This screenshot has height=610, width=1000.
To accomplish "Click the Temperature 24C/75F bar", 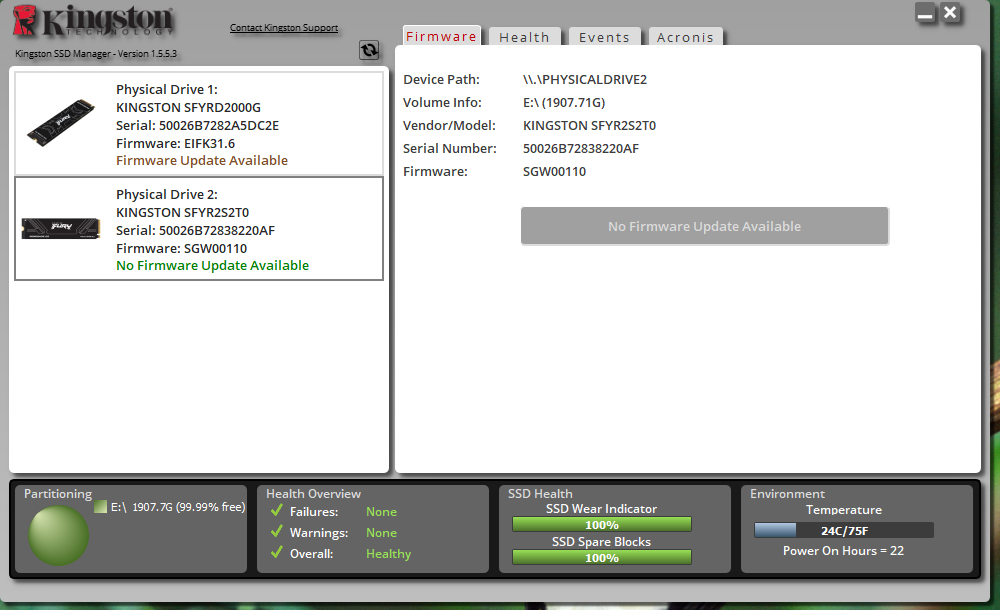I will [844, 530].
